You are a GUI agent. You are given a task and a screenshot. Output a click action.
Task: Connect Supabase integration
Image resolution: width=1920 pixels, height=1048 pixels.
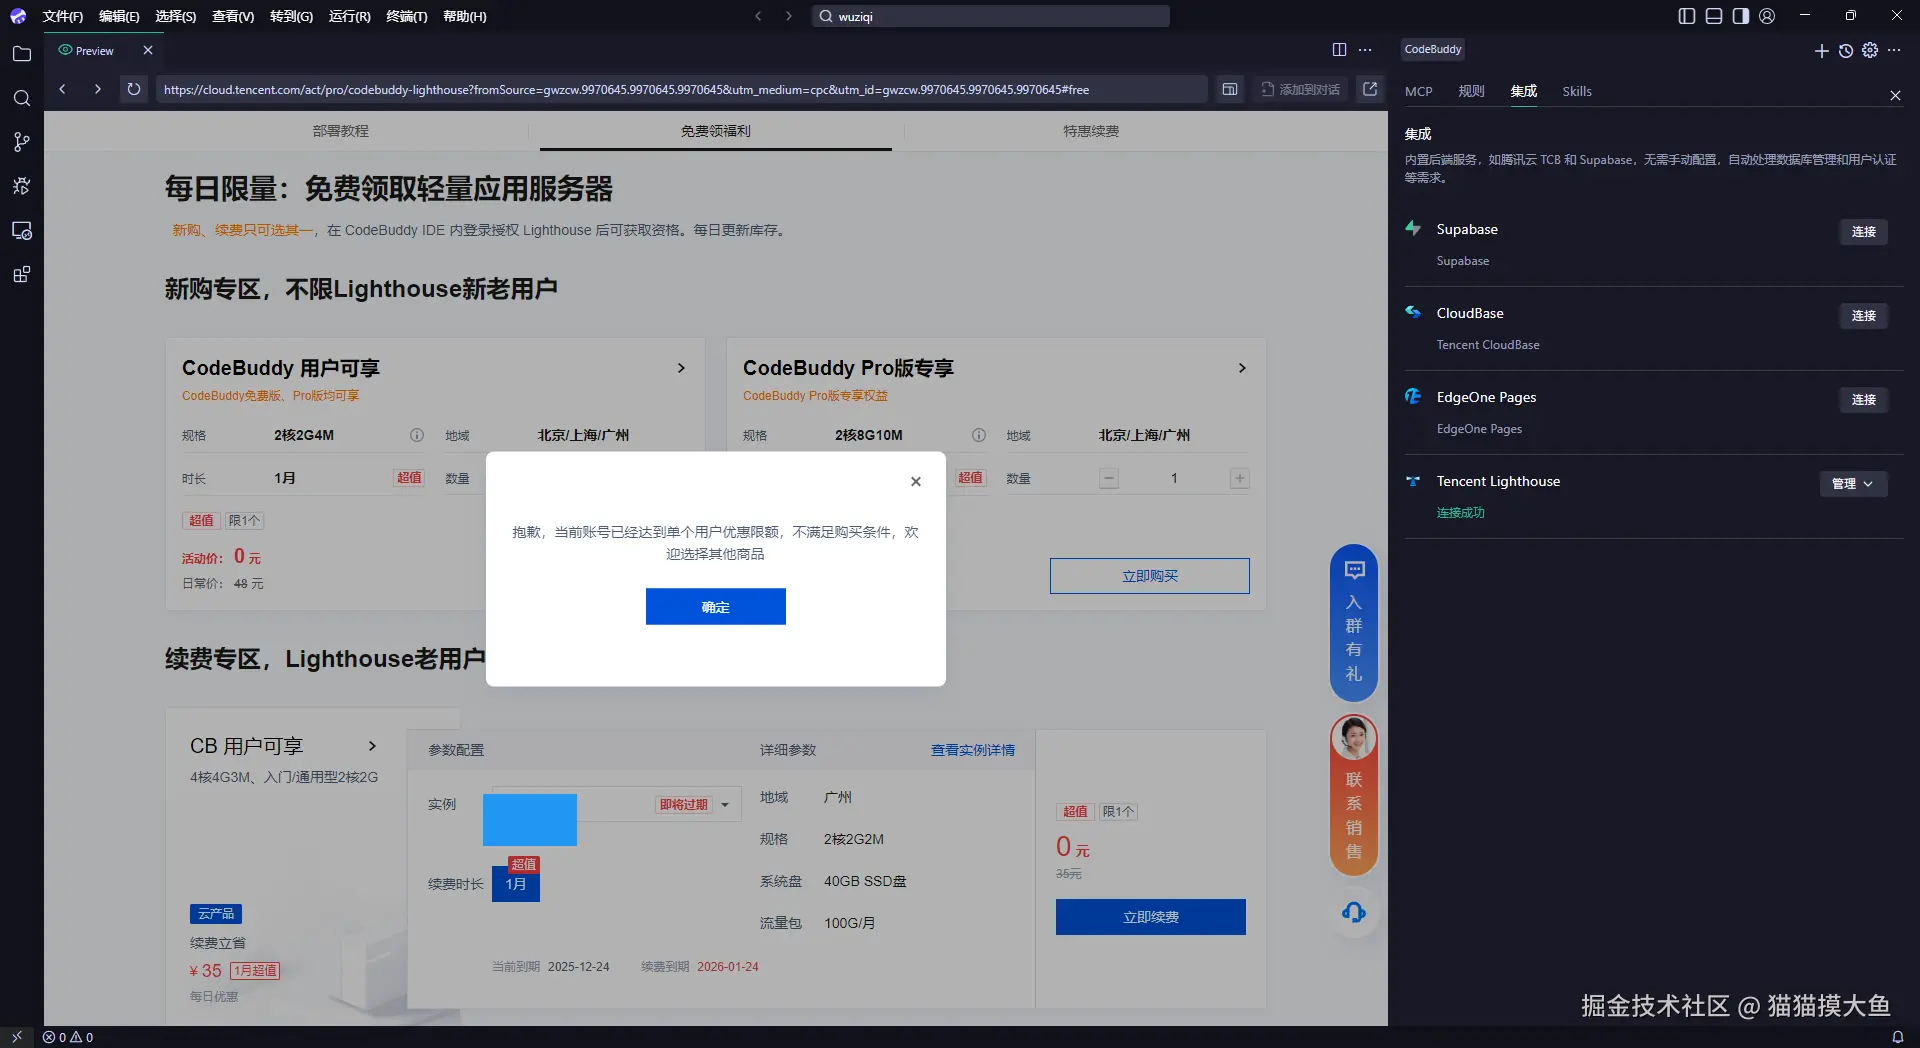[1864, 232]
